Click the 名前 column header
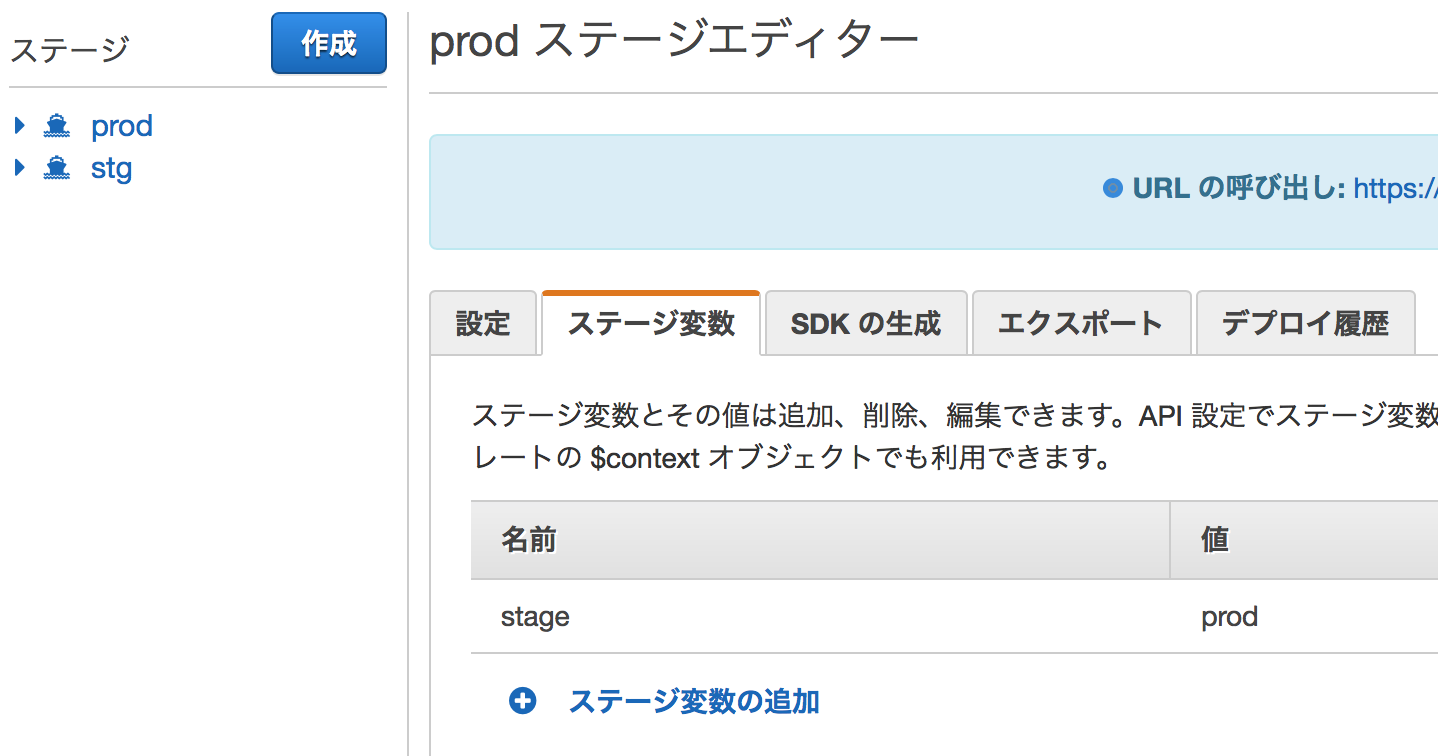This screenshot has width=1438, height=756. [x=528, y=540]
